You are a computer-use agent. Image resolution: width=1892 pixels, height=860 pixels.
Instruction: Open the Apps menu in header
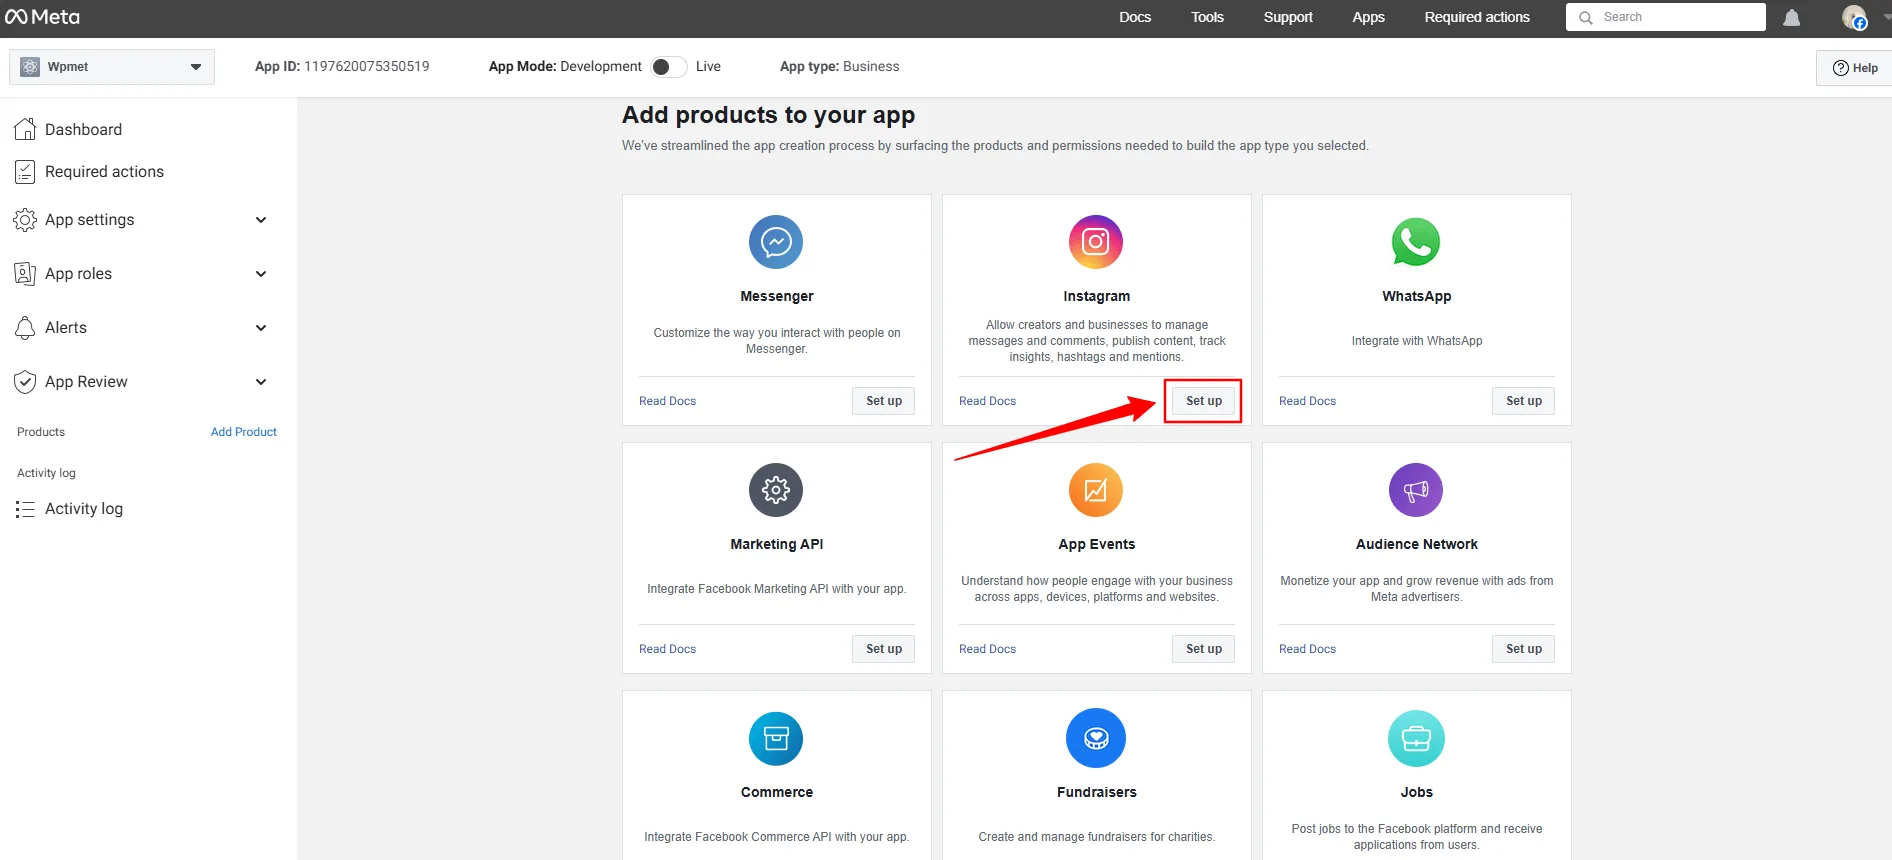pyautogui.click(x=1368, y=17)
